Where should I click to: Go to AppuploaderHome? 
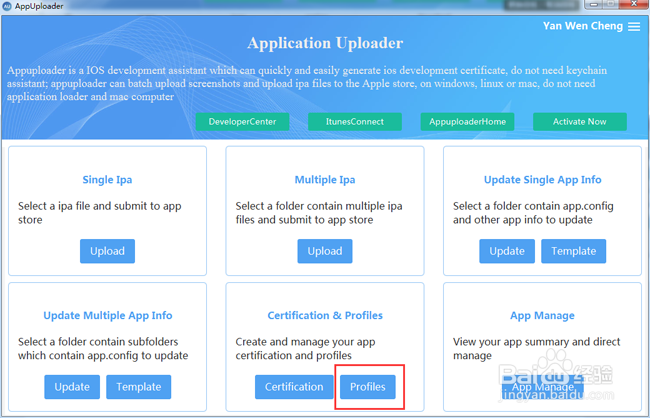pyautogui.click(x=467, y=122)
